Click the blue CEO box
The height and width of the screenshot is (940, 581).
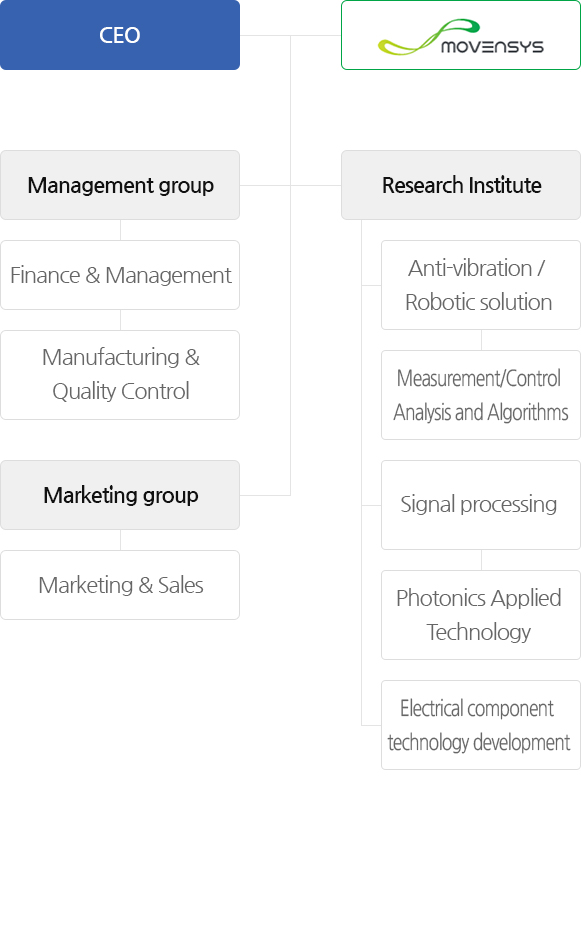120,35
